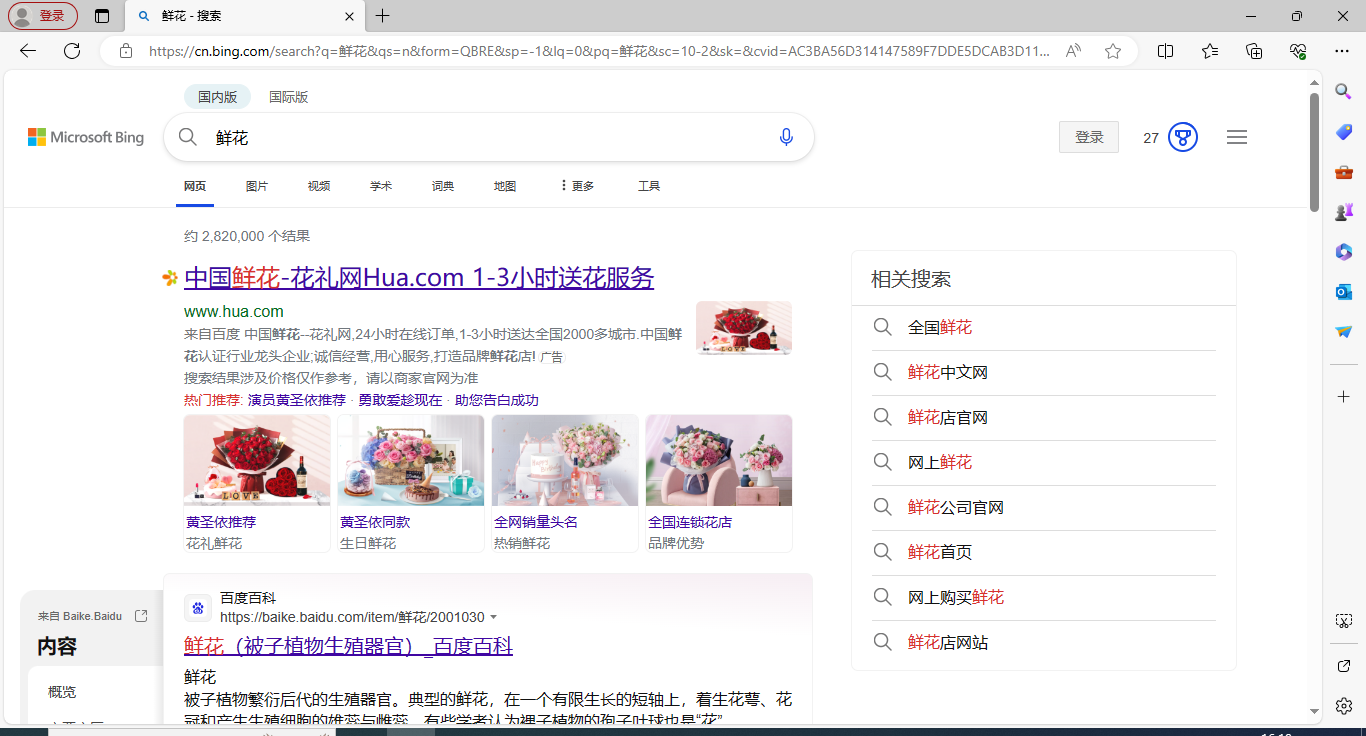This screenshot has width=1366, height=736.
Task: Click the Bing page 登录 button
Action: pos(1089,137)
